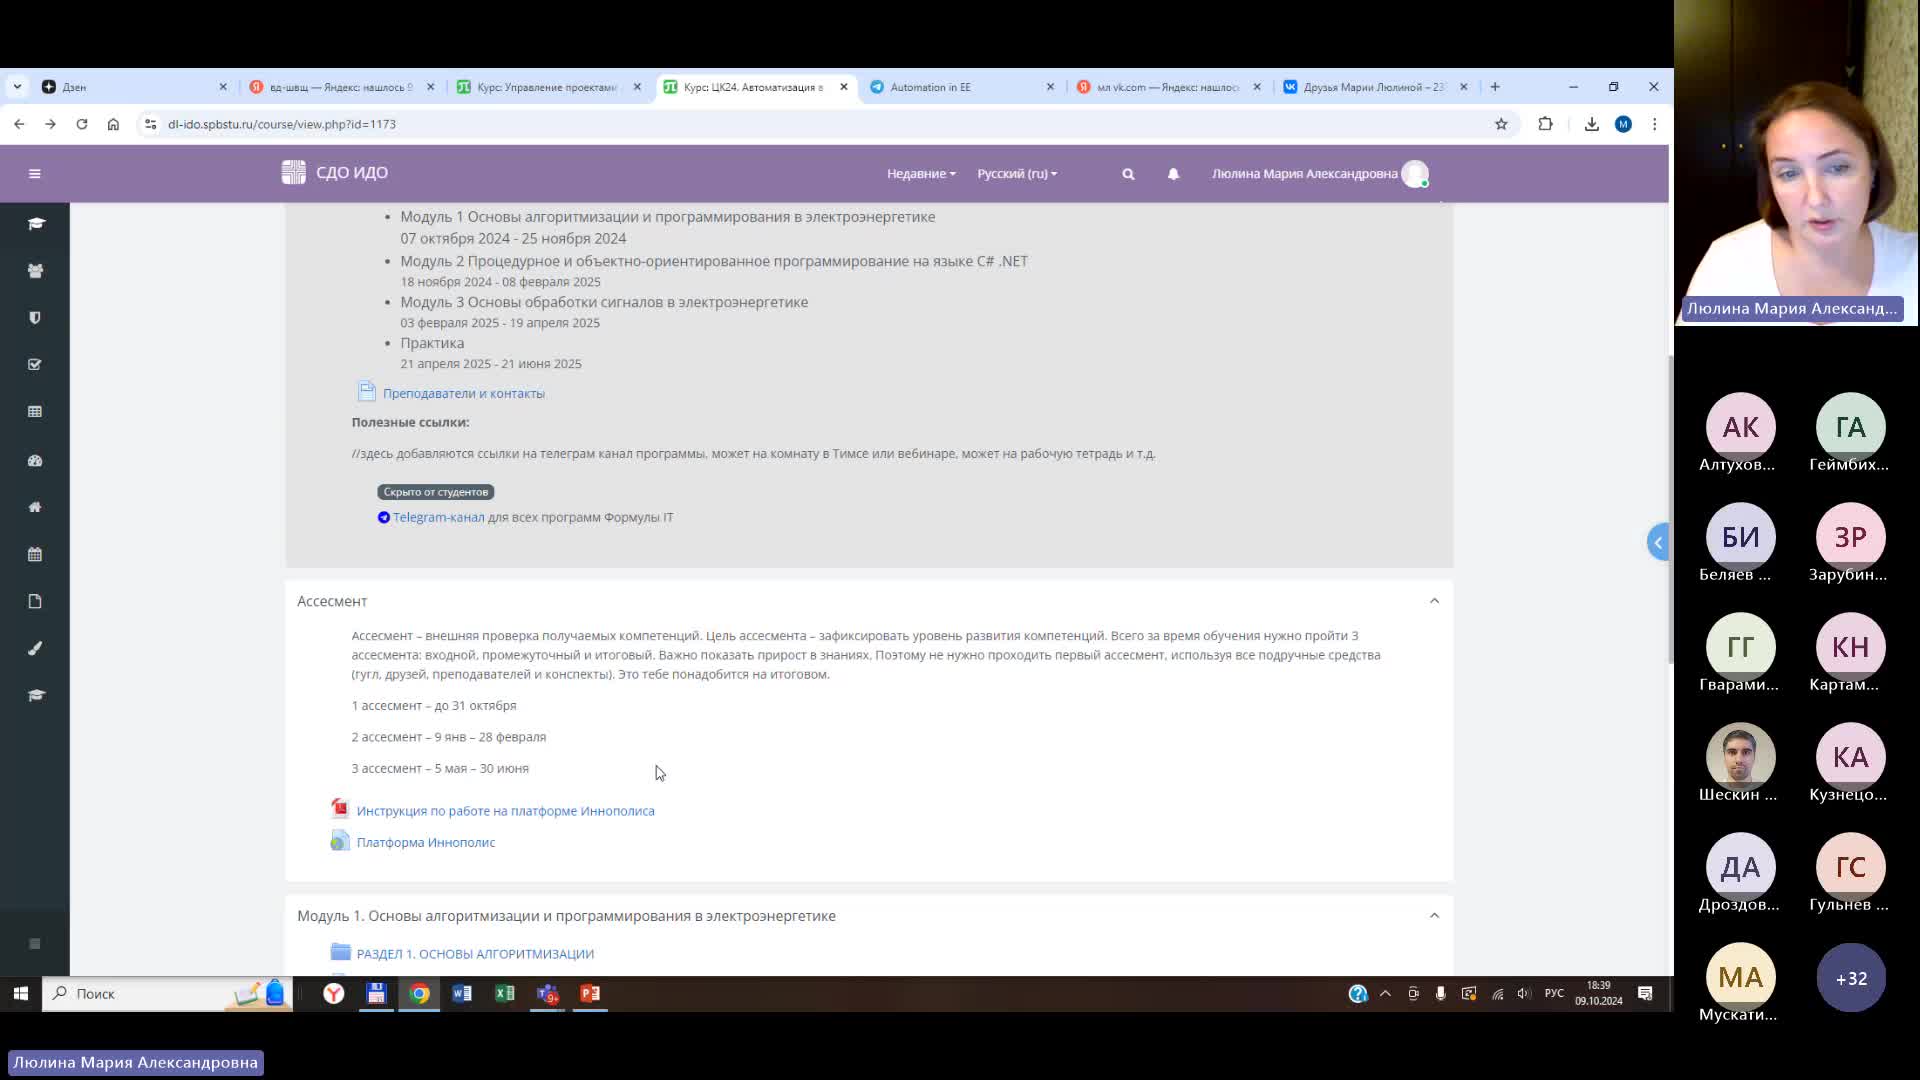The image size is (1920, 1080).
Task: Open the hamburger side menu
Action: [x=35, y=174]
